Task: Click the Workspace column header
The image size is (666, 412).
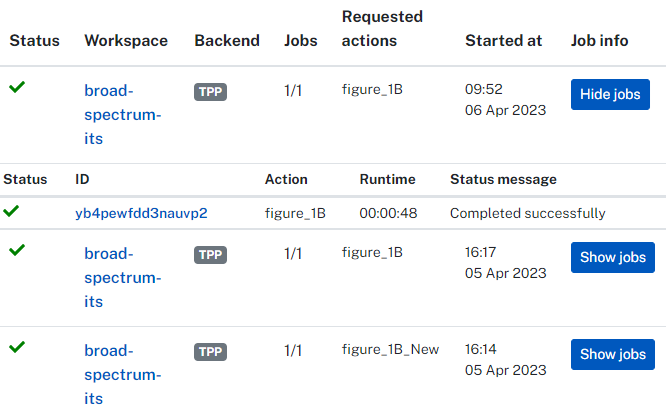Action: click(x=126, y=41)
